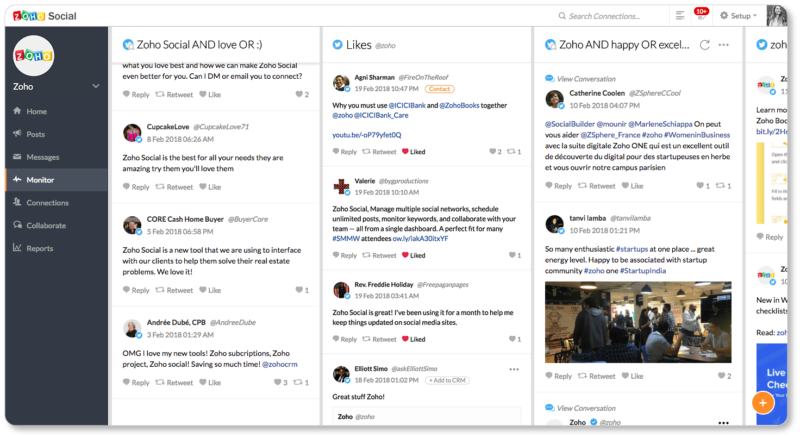Click the list menu icon beside search
The width and height of the screenshot is (800, 438).
pos(680,16)
